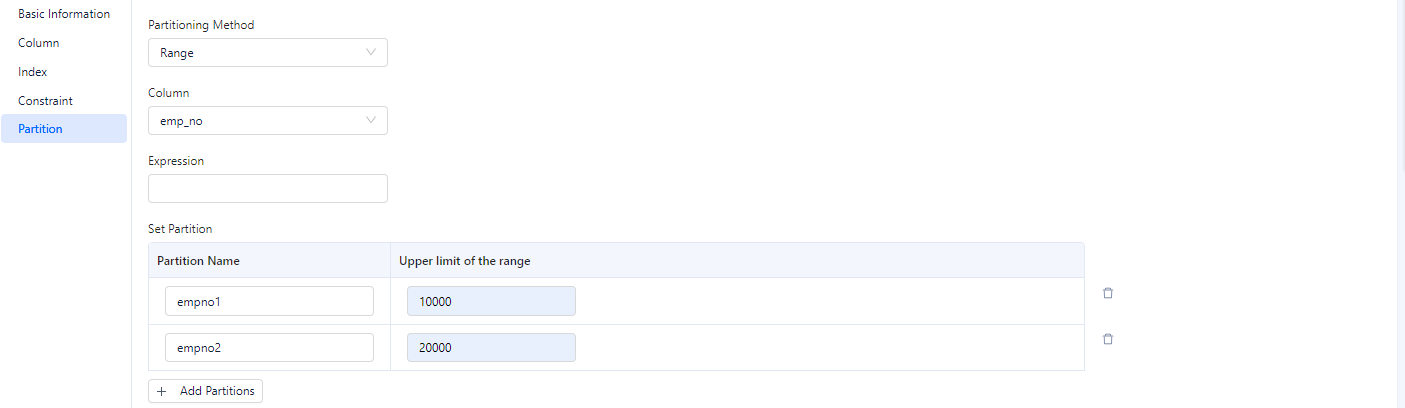Delete the empno2 partition row

tap(1108, 339)
